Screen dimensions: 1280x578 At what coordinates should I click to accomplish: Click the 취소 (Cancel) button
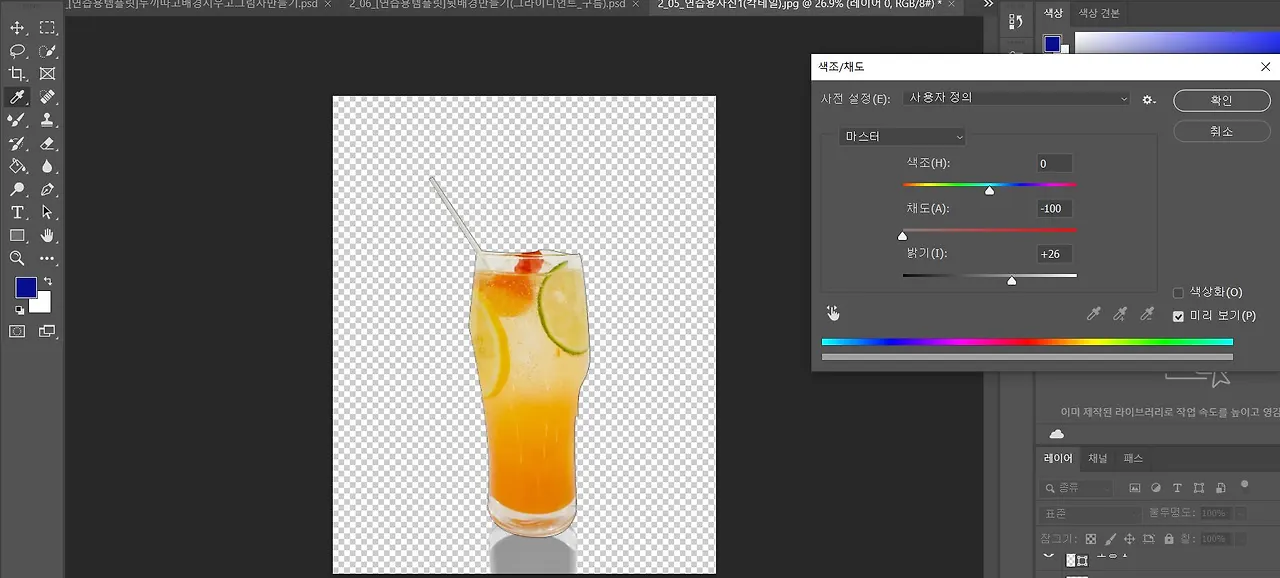(1221, 132)
